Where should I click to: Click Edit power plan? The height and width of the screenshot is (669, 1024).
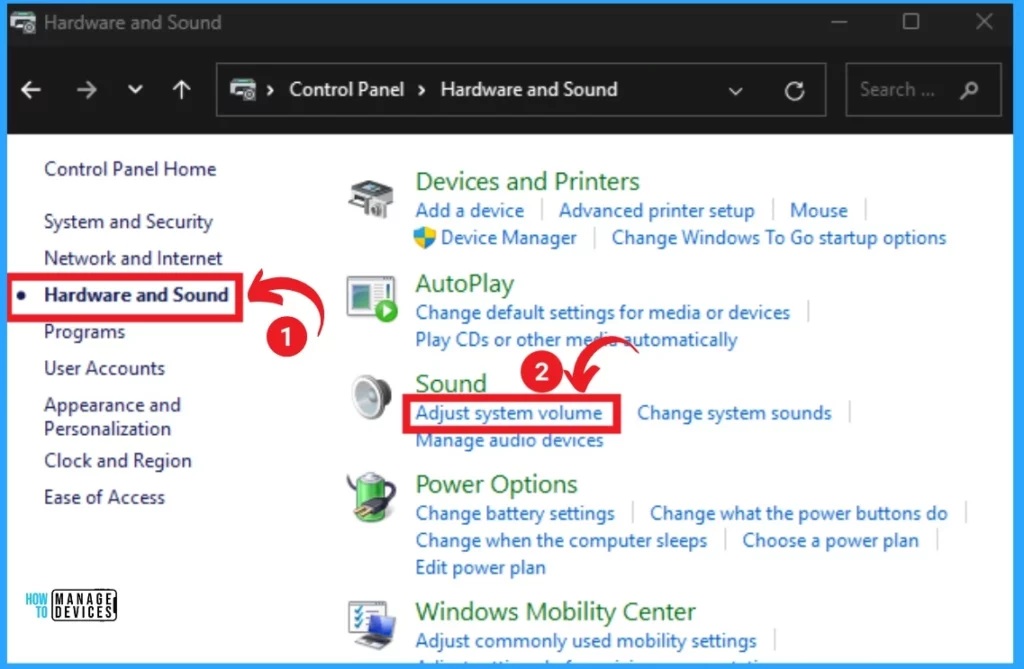point(481,567)
